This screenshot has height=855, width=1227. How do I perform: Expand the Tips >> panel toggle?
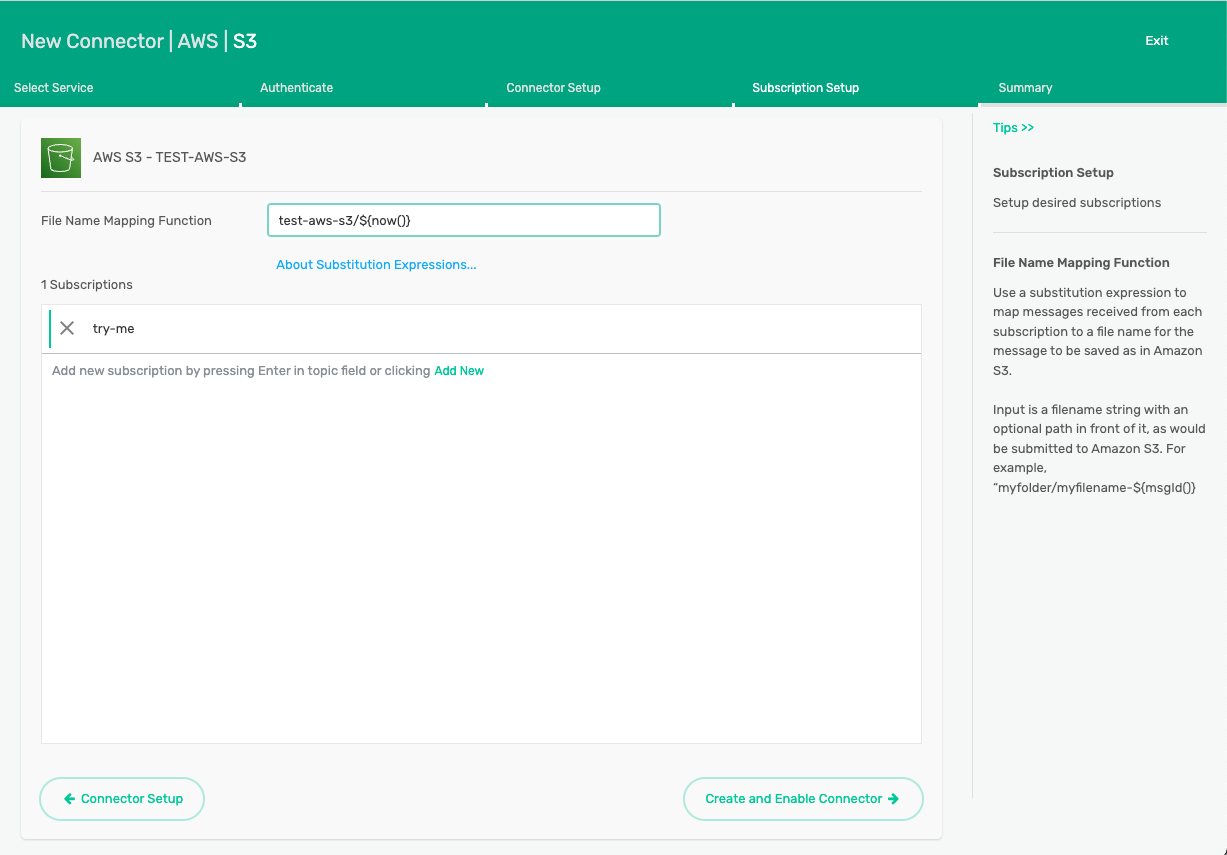1013,128
